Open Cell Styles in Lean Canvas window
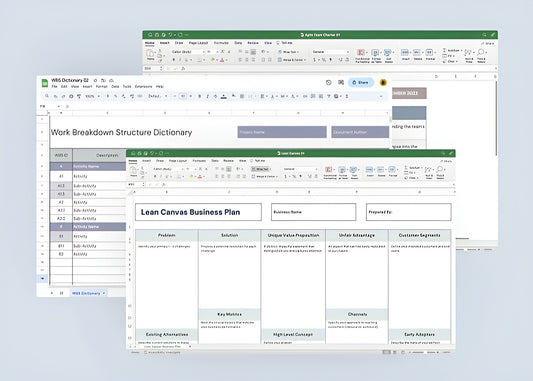Viewport: 533px width, 381px height. [x=354, y=173]
